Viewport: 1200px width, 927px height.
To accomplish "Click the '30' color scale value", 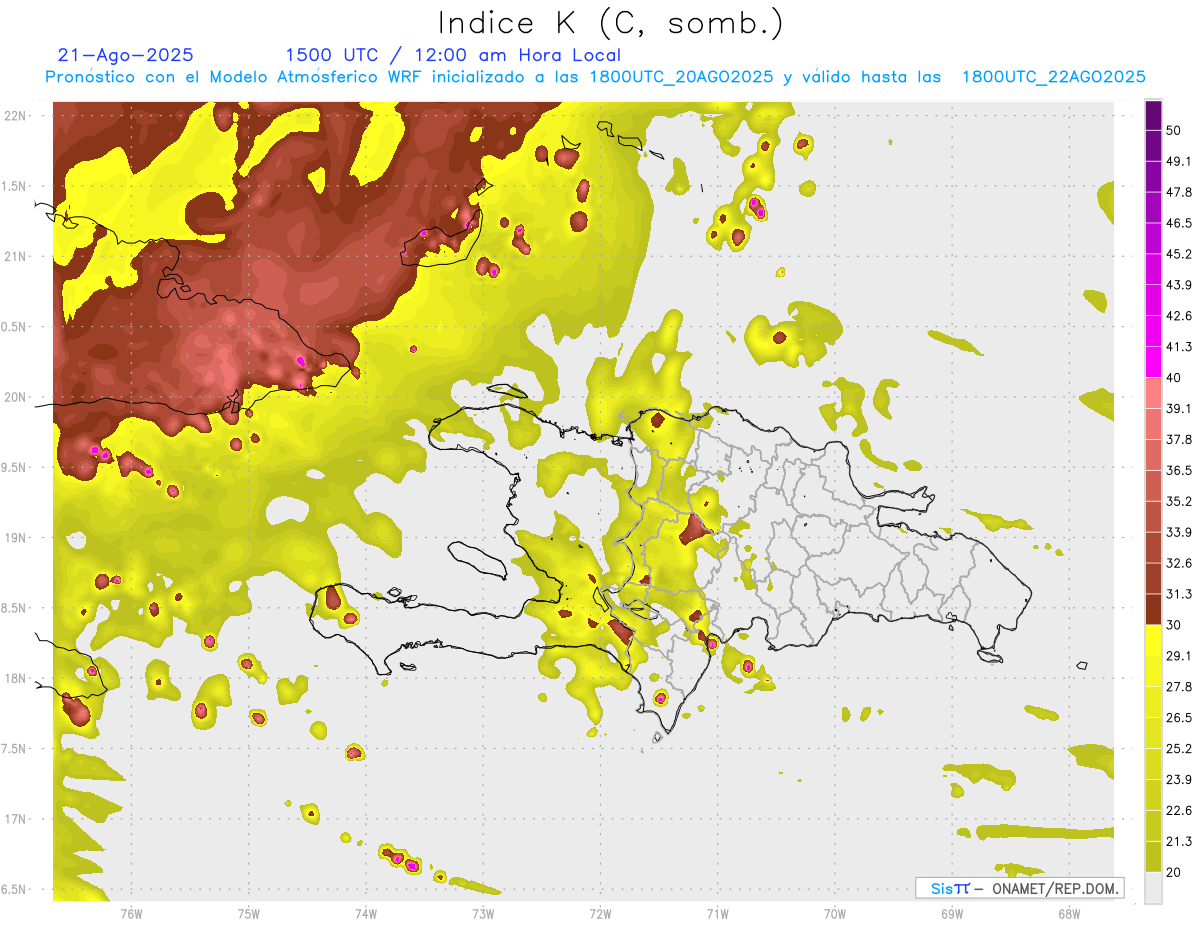I will [1174, 625].
